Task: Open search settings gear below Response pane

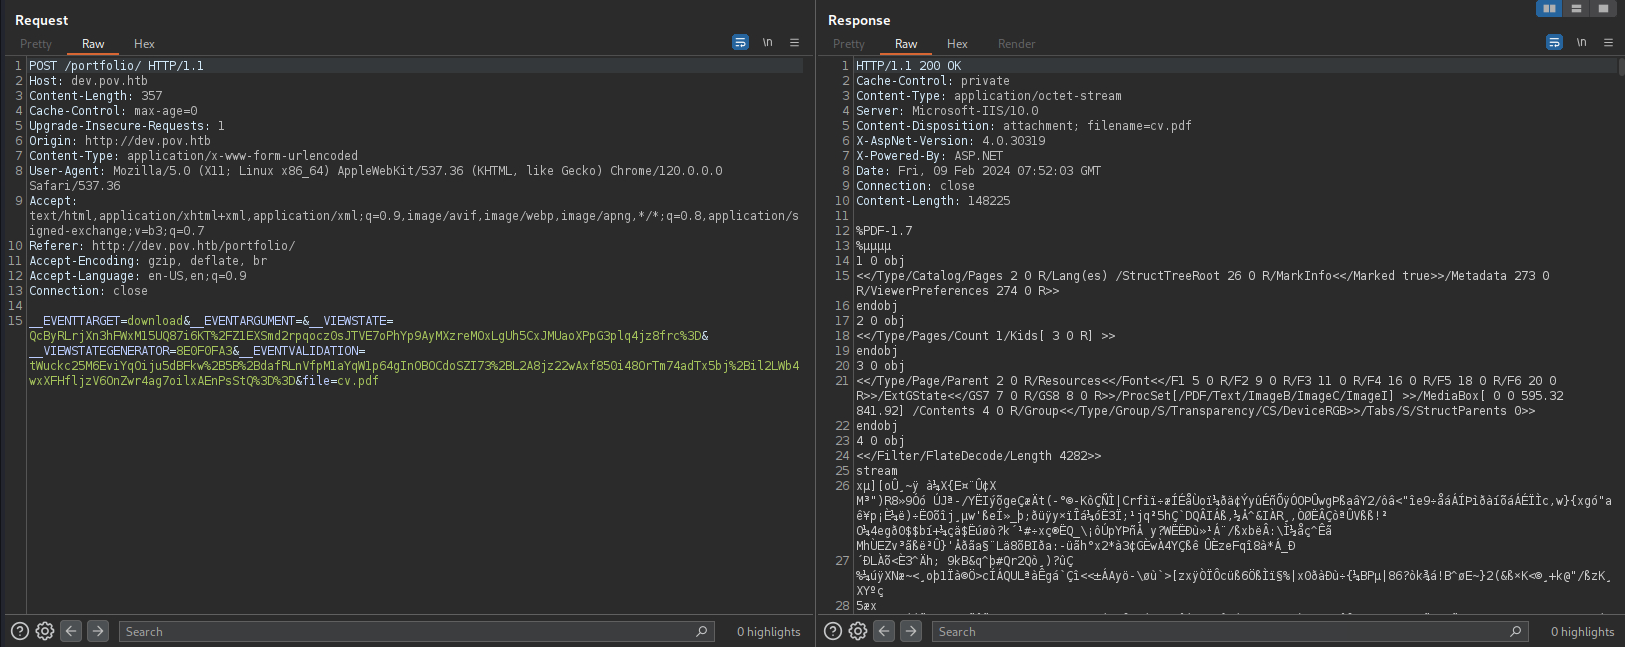Action: click(x=858, y=631)
